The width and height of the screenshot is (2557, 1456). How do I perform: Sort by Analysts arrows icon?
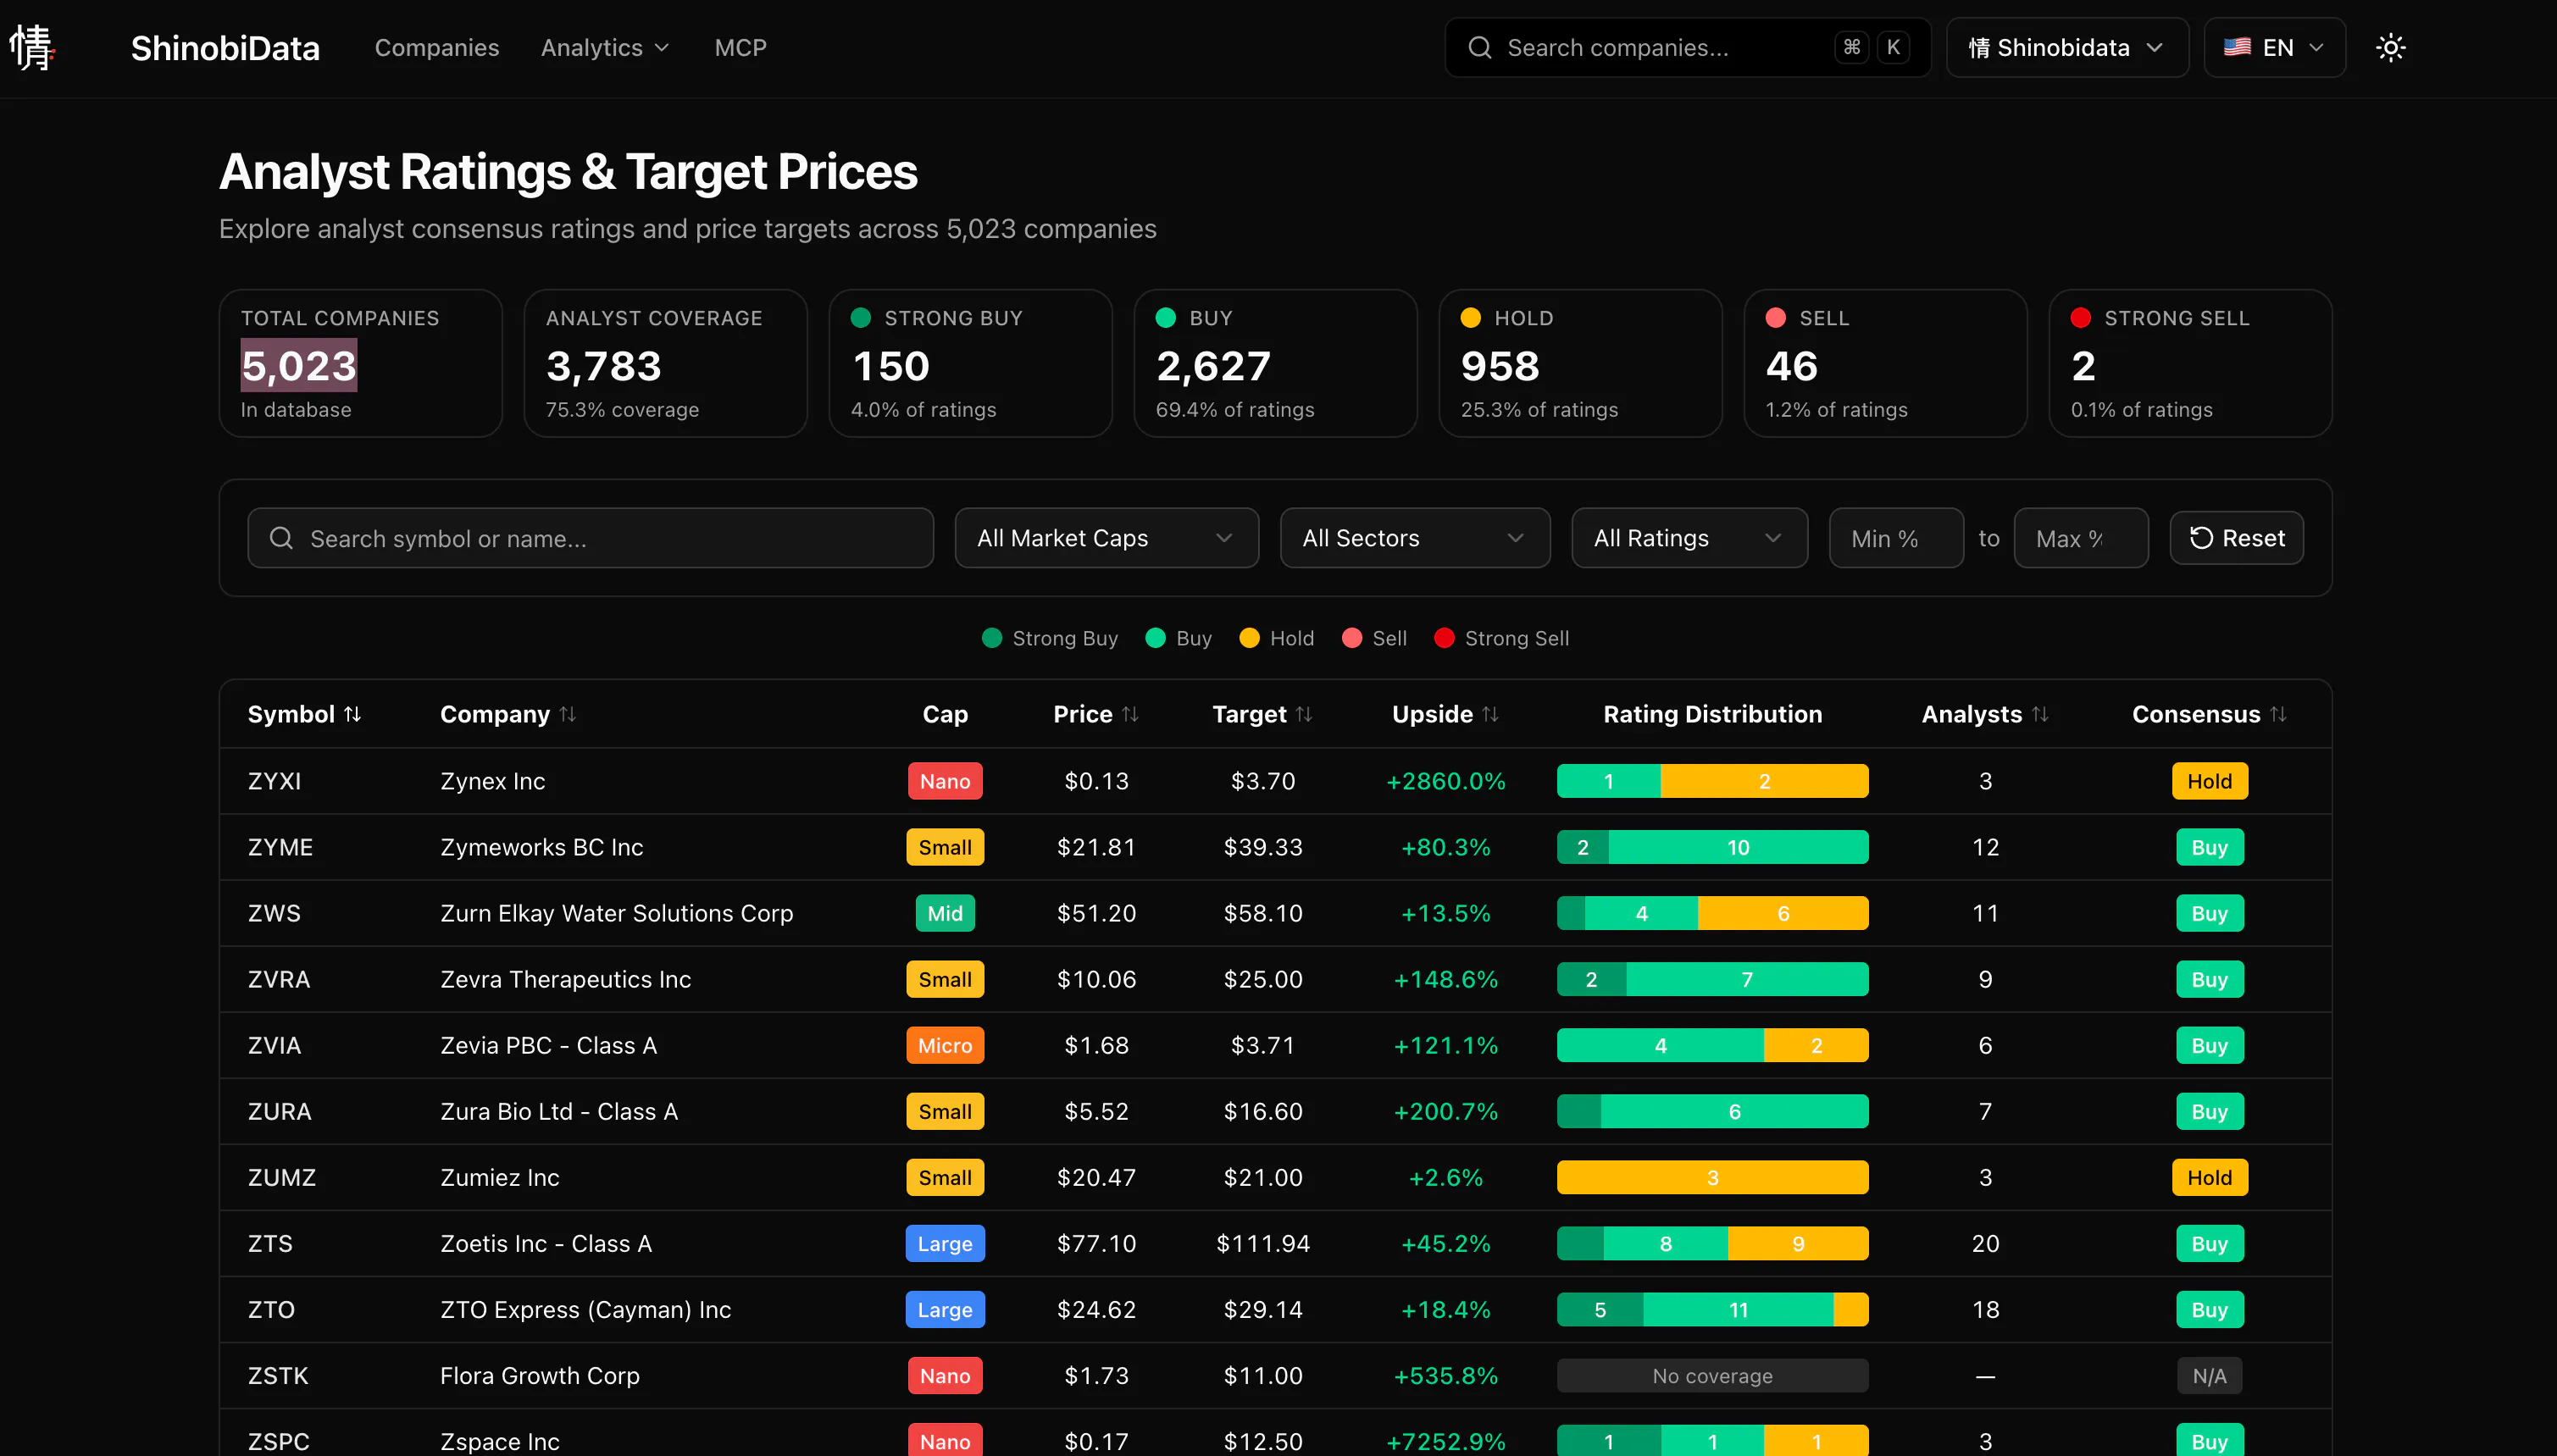coord(2040,714)
